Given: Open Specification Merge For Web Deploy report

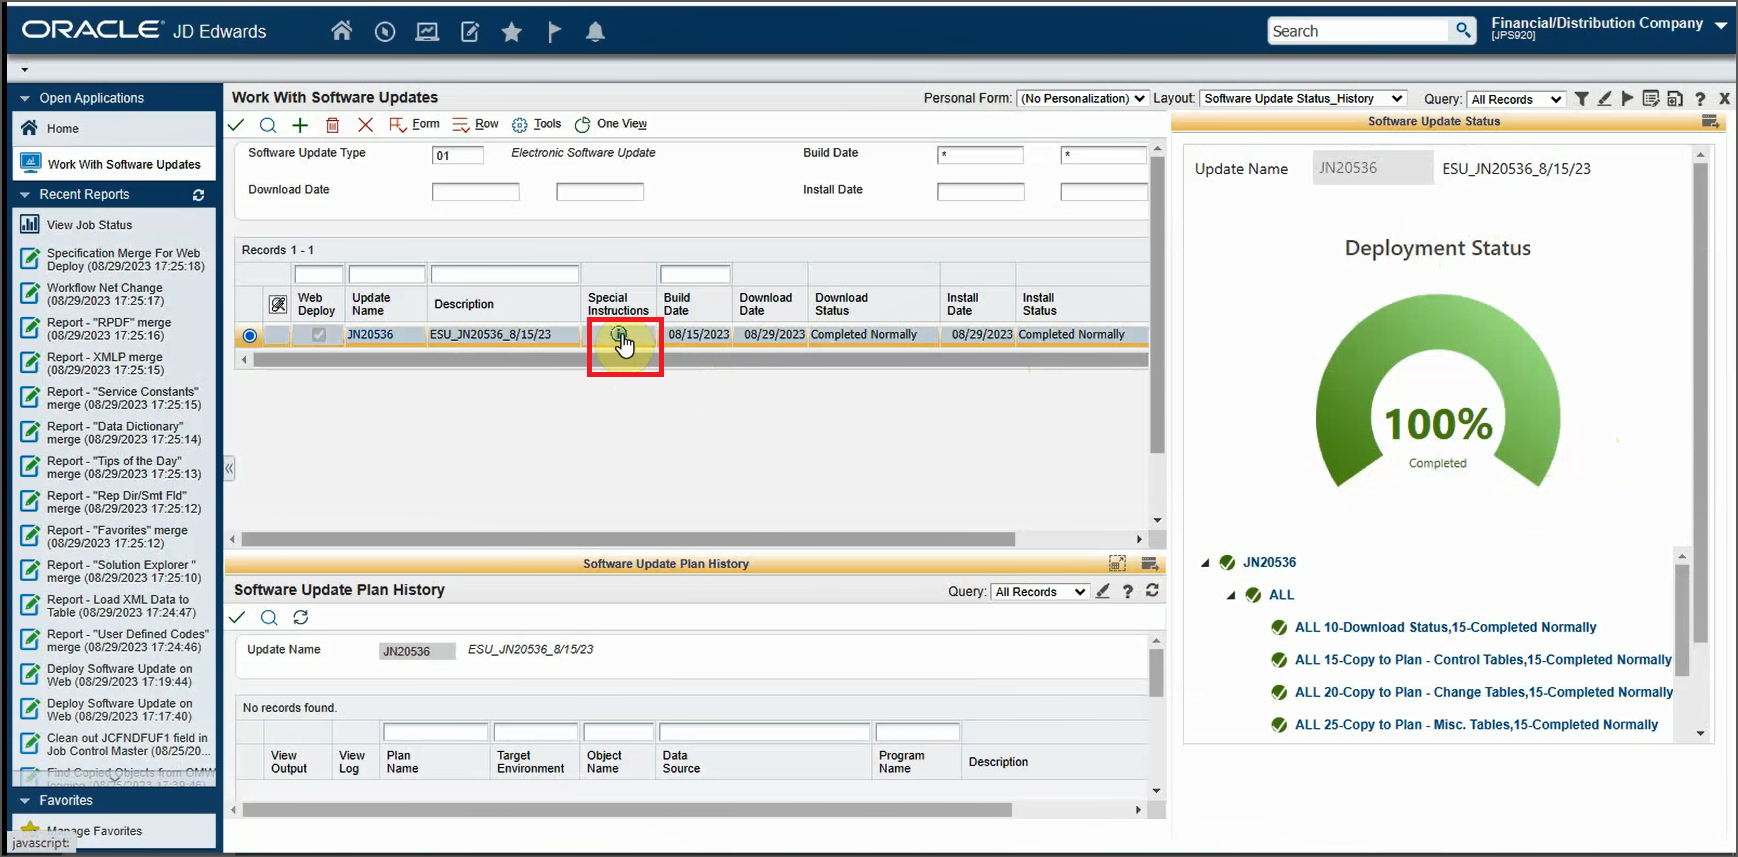Looking at the screenshot, I should pos(126,260).
